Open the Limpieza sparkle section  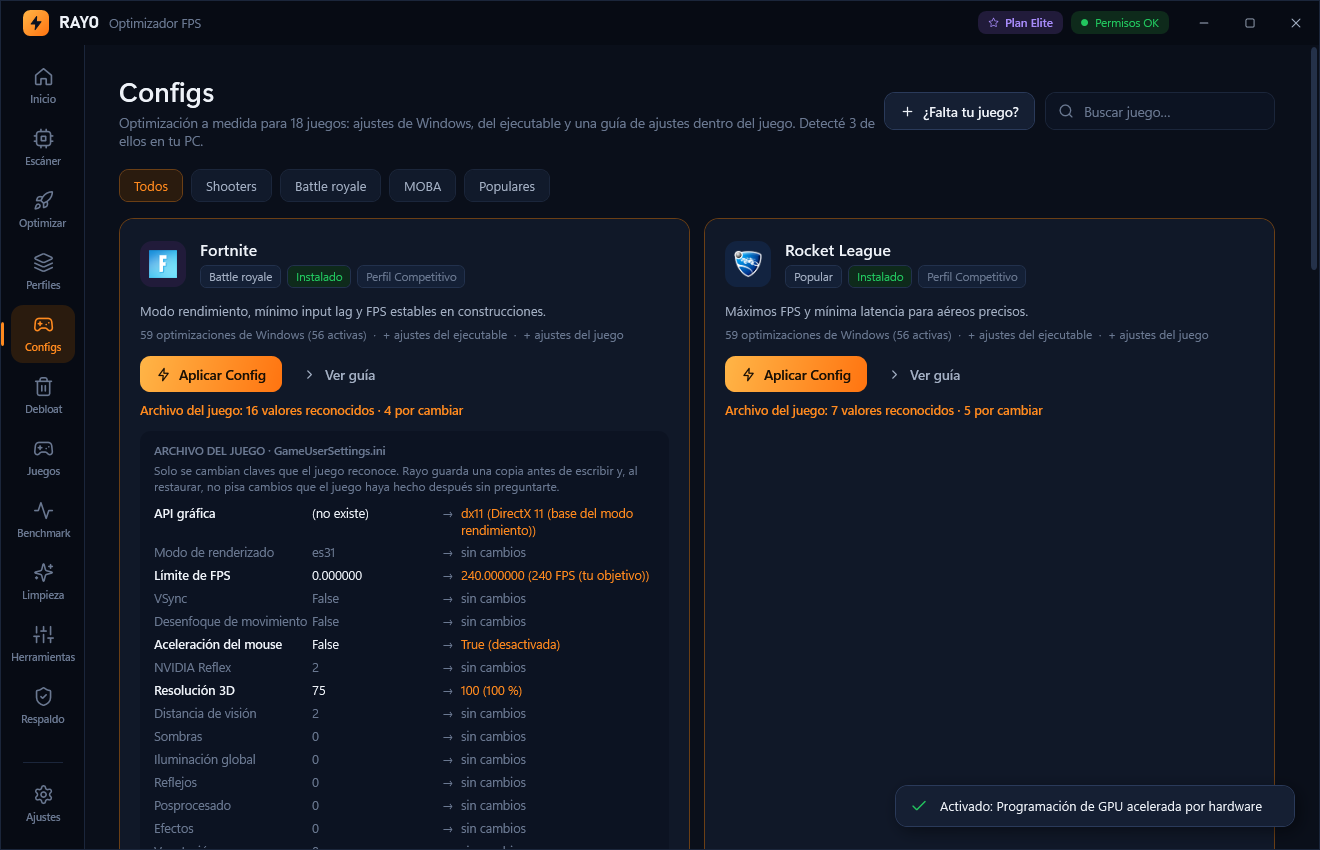click(43, 582)
